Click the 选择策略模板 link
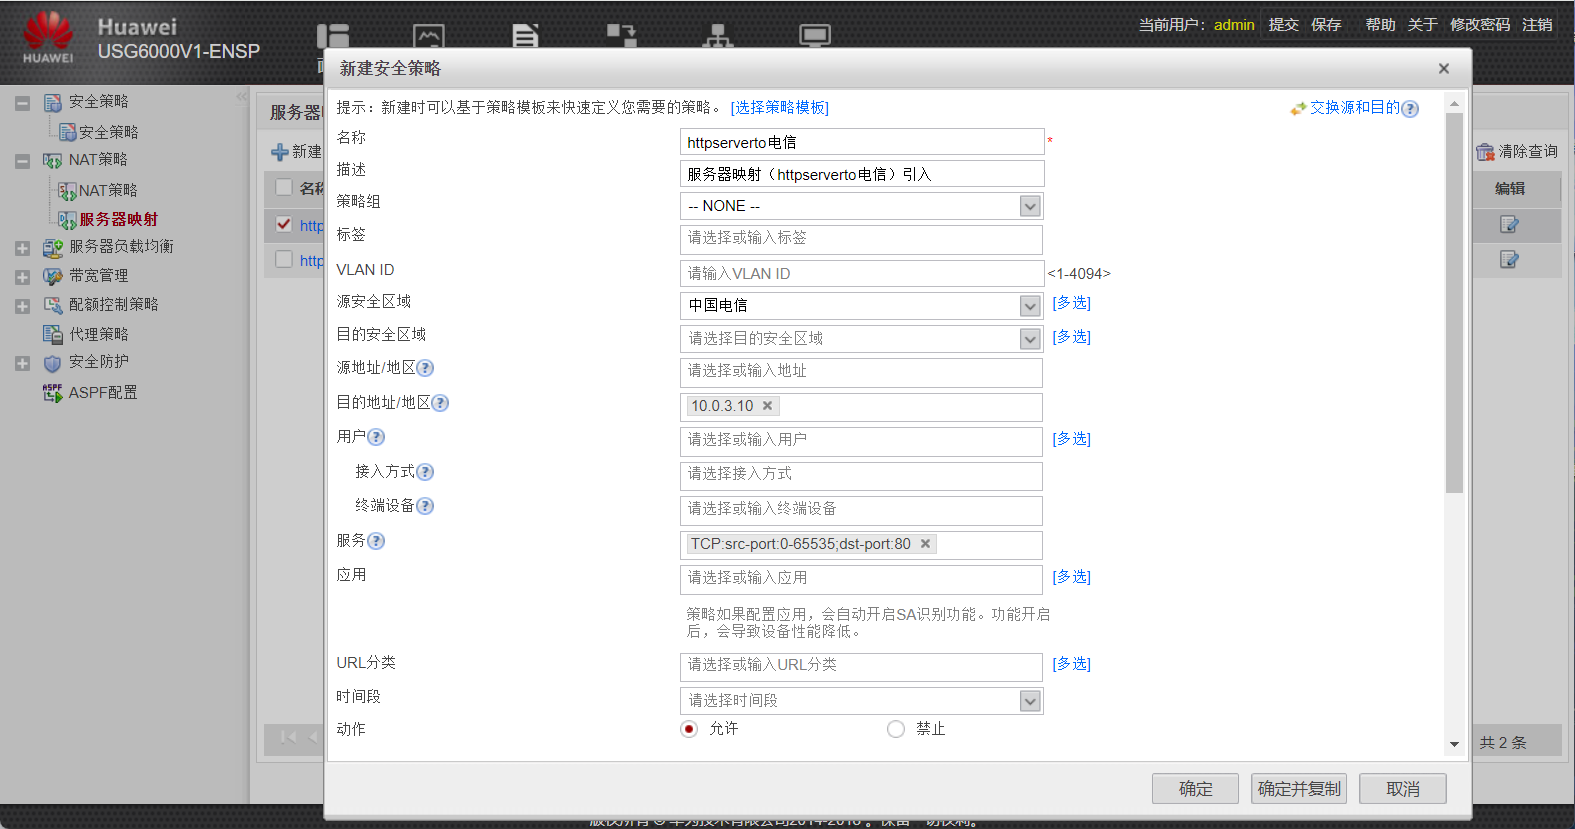Screen dimensions: 1575x829 tap(779, 108)
